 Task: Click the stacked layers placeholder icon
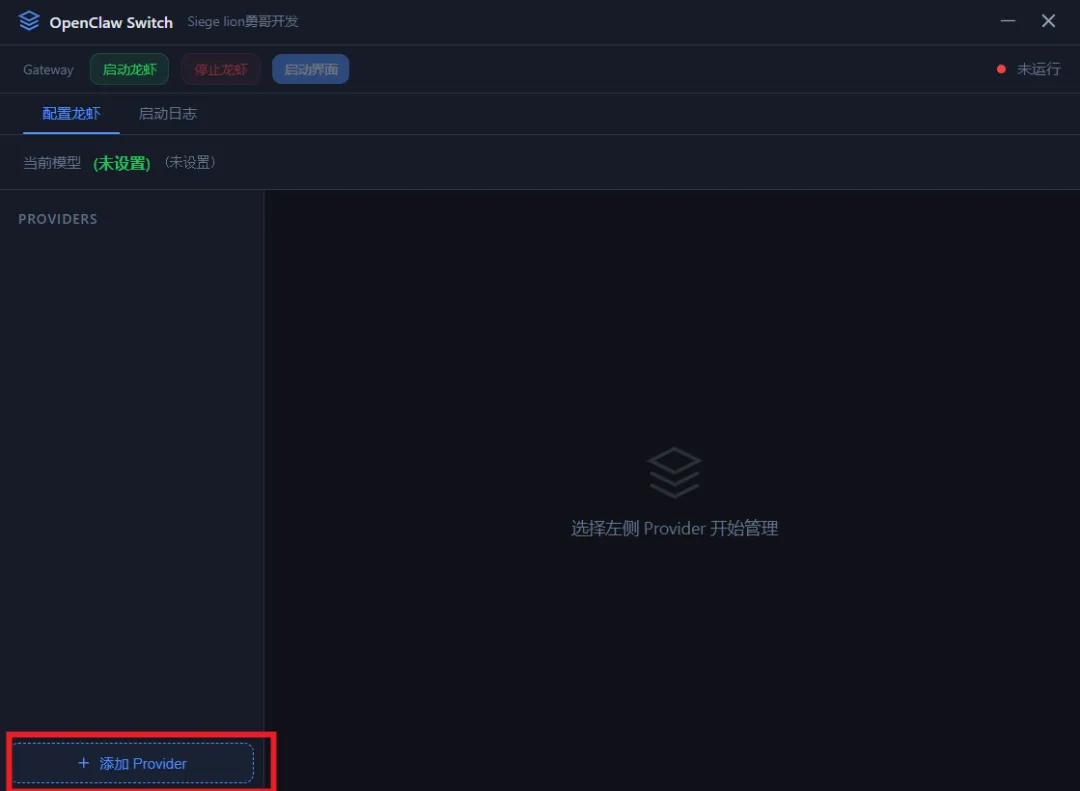click(674, 473)
